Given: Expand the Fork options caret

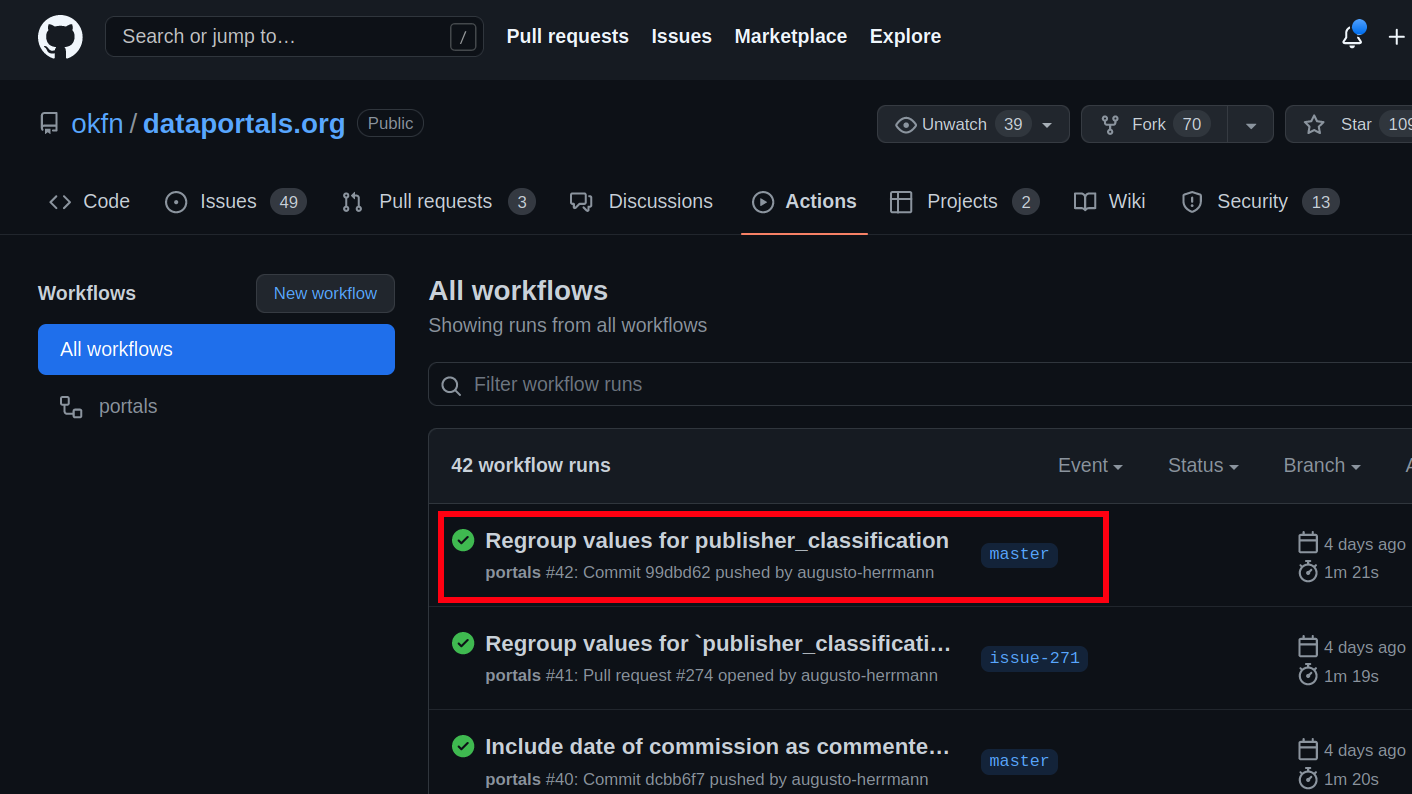Looking at the screenshot, I should click(x=1251, y=124).
